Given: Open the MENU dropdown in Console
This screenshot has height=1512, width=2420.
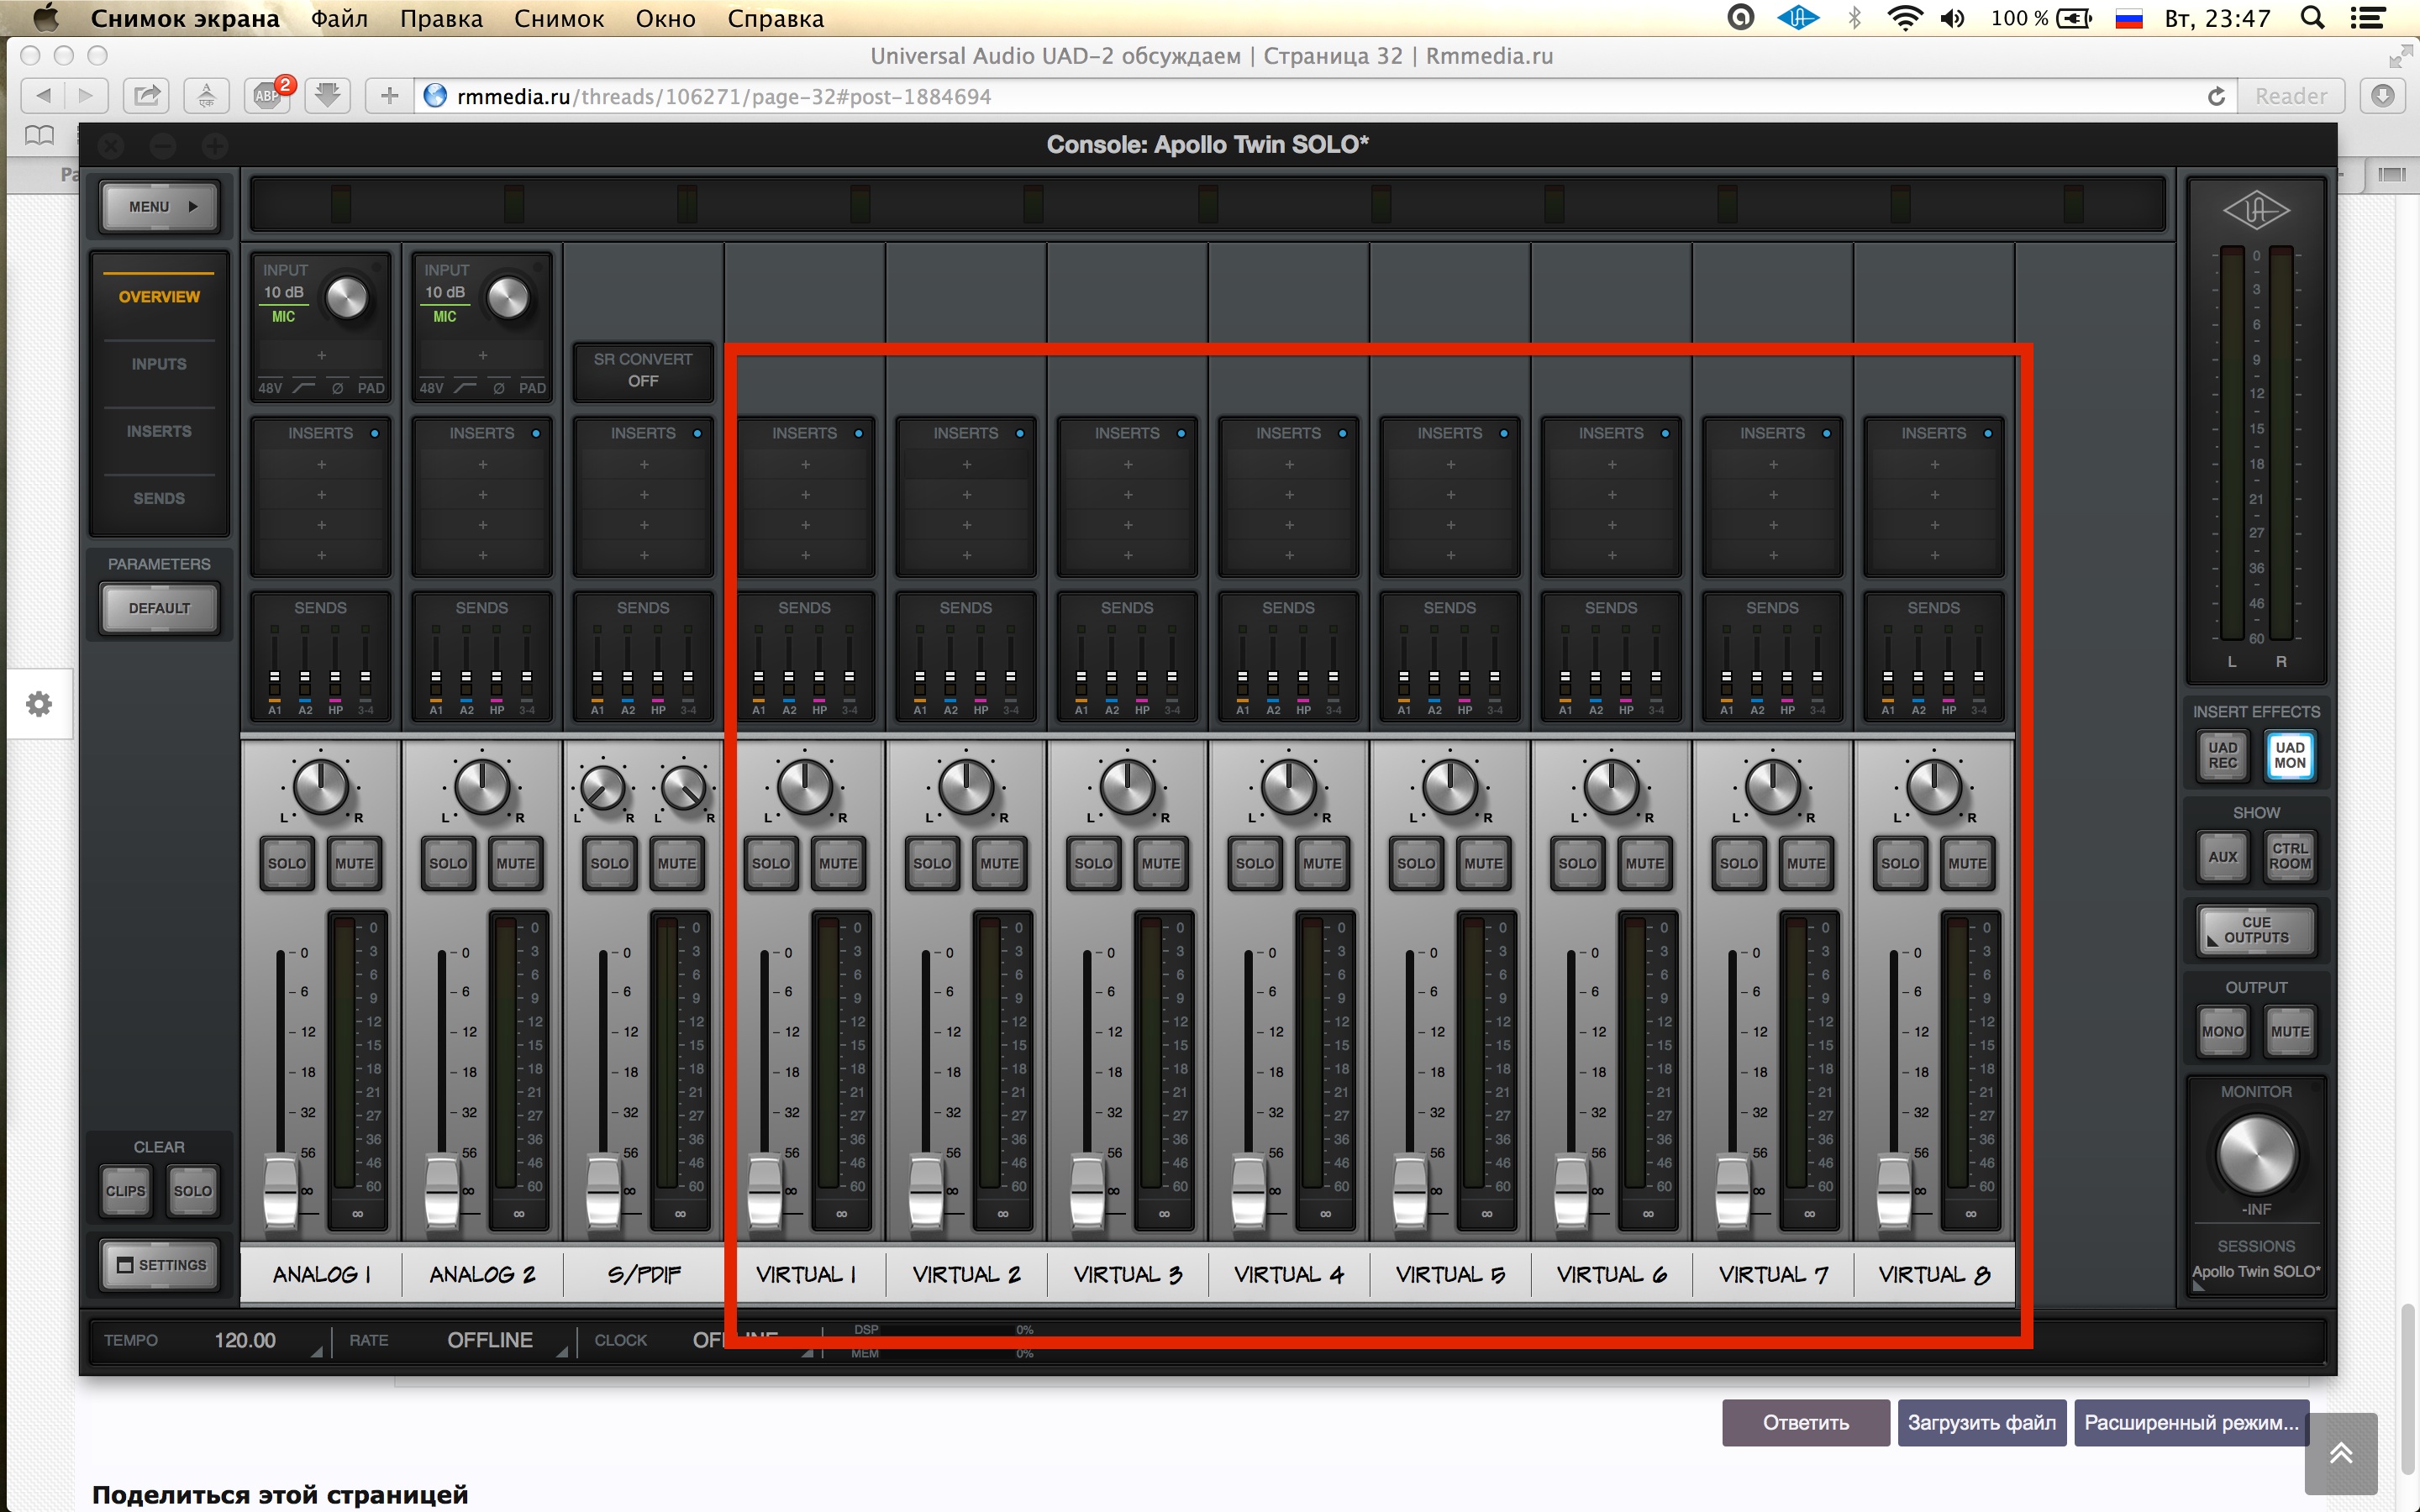Looking at the screenshot, I should [160, 206].
